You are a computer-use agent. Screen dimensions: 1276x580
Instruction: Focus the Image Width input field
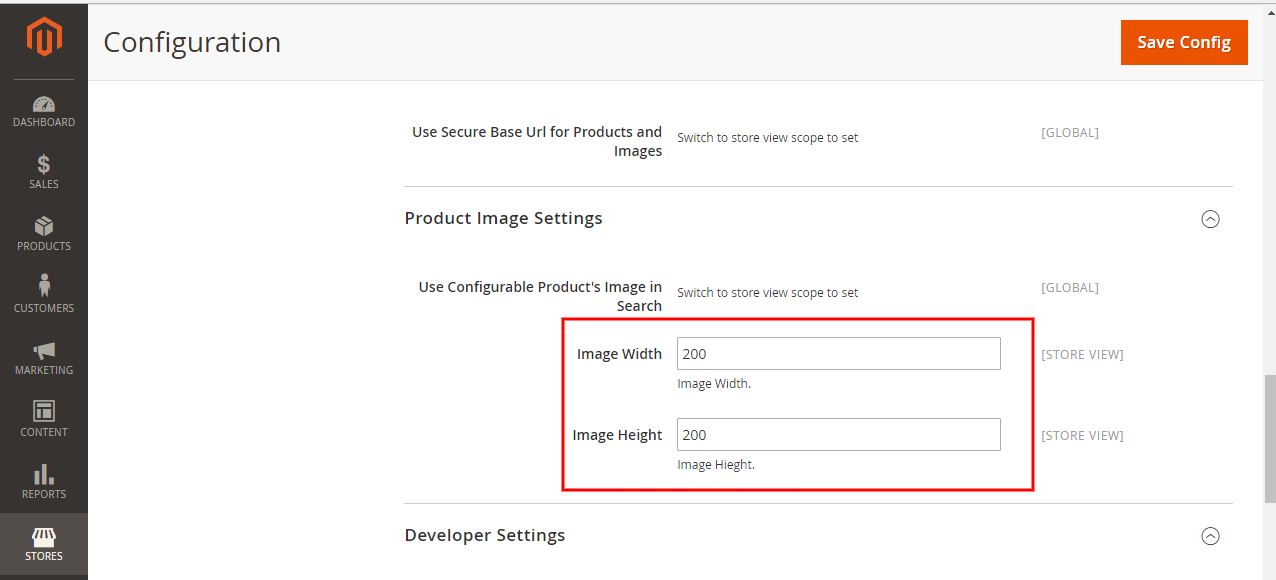(x=838, y=354)
